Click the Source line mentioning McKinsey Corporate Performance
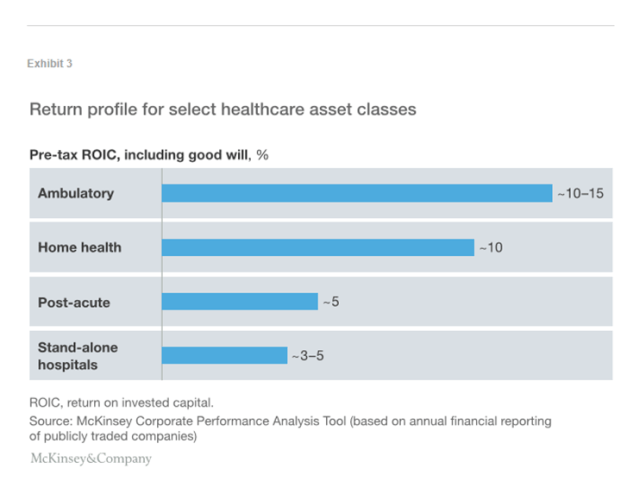Image resolution: width=627 pixels, height=487 pixels. coord(290,422)
